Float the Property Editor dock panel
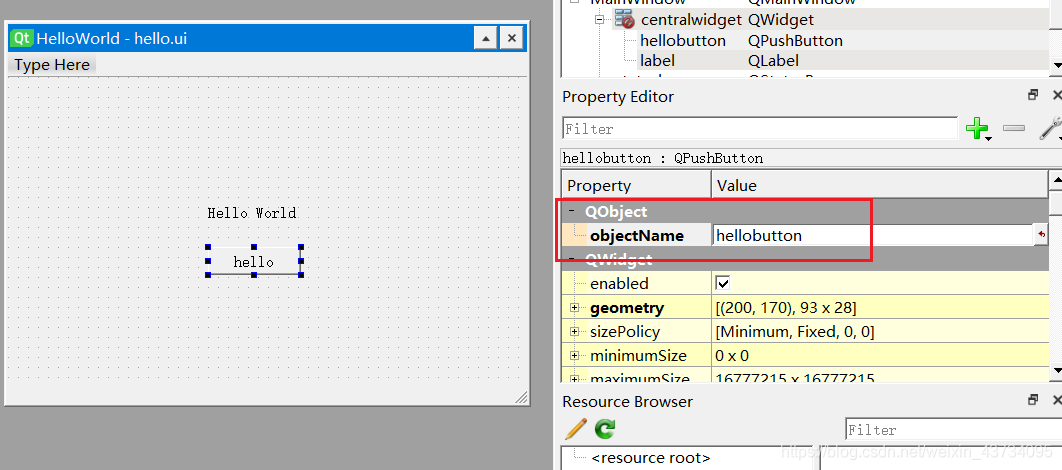 pos(1033,95)
